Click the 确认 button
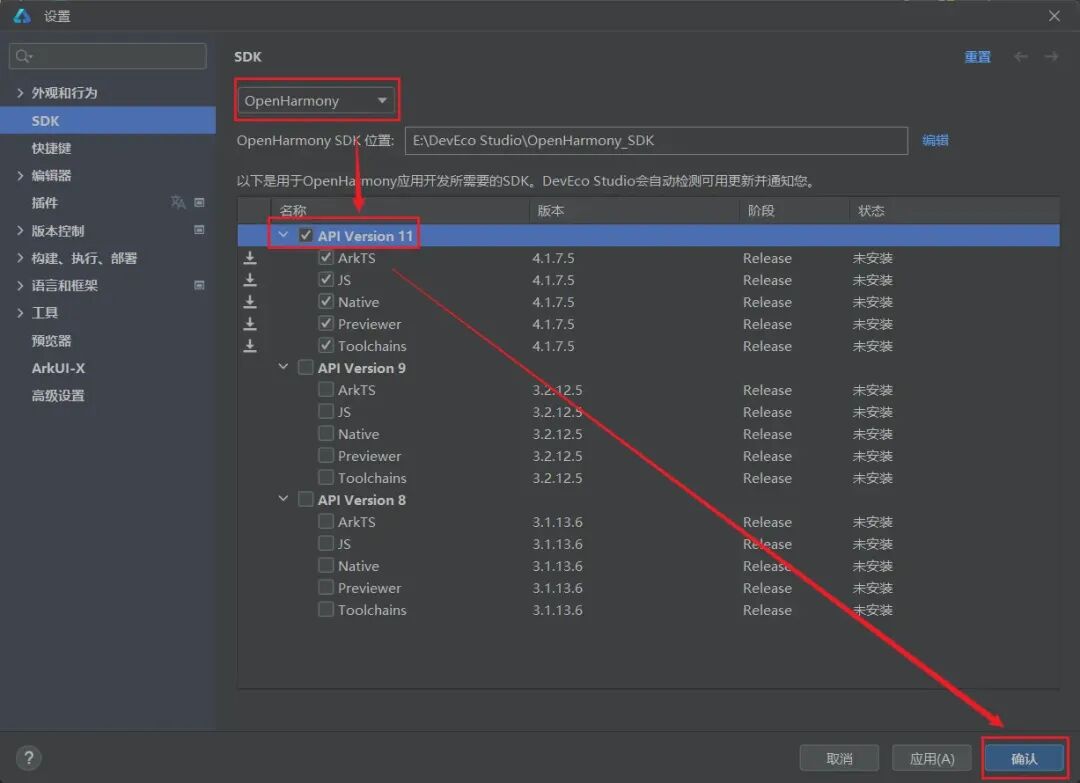This screenshot has height=783, width=1080. point(1024,758)
